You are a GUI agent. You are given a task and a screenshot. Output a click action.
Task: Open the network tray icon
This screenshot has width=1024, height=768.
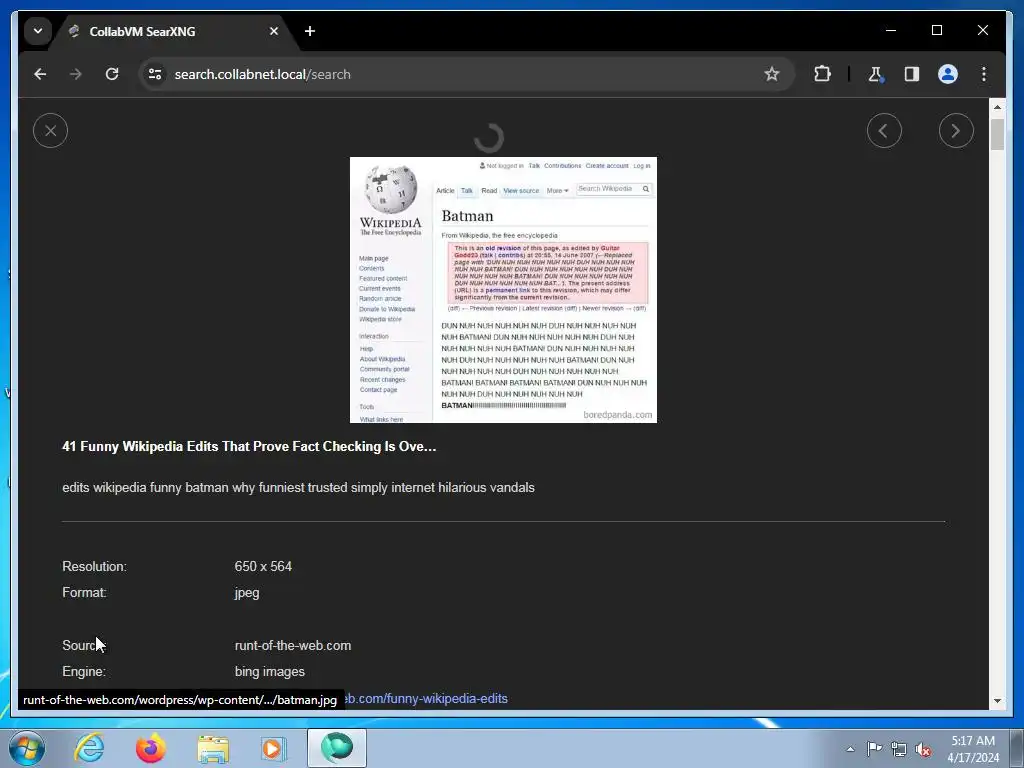click(899, 749)
